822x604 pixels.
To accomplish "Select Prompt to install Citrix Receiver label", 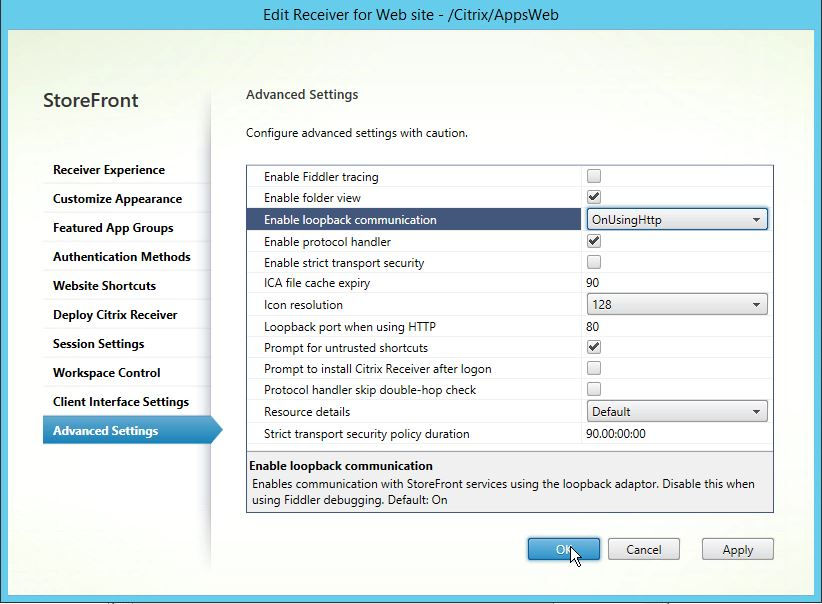I will (377, 369).
